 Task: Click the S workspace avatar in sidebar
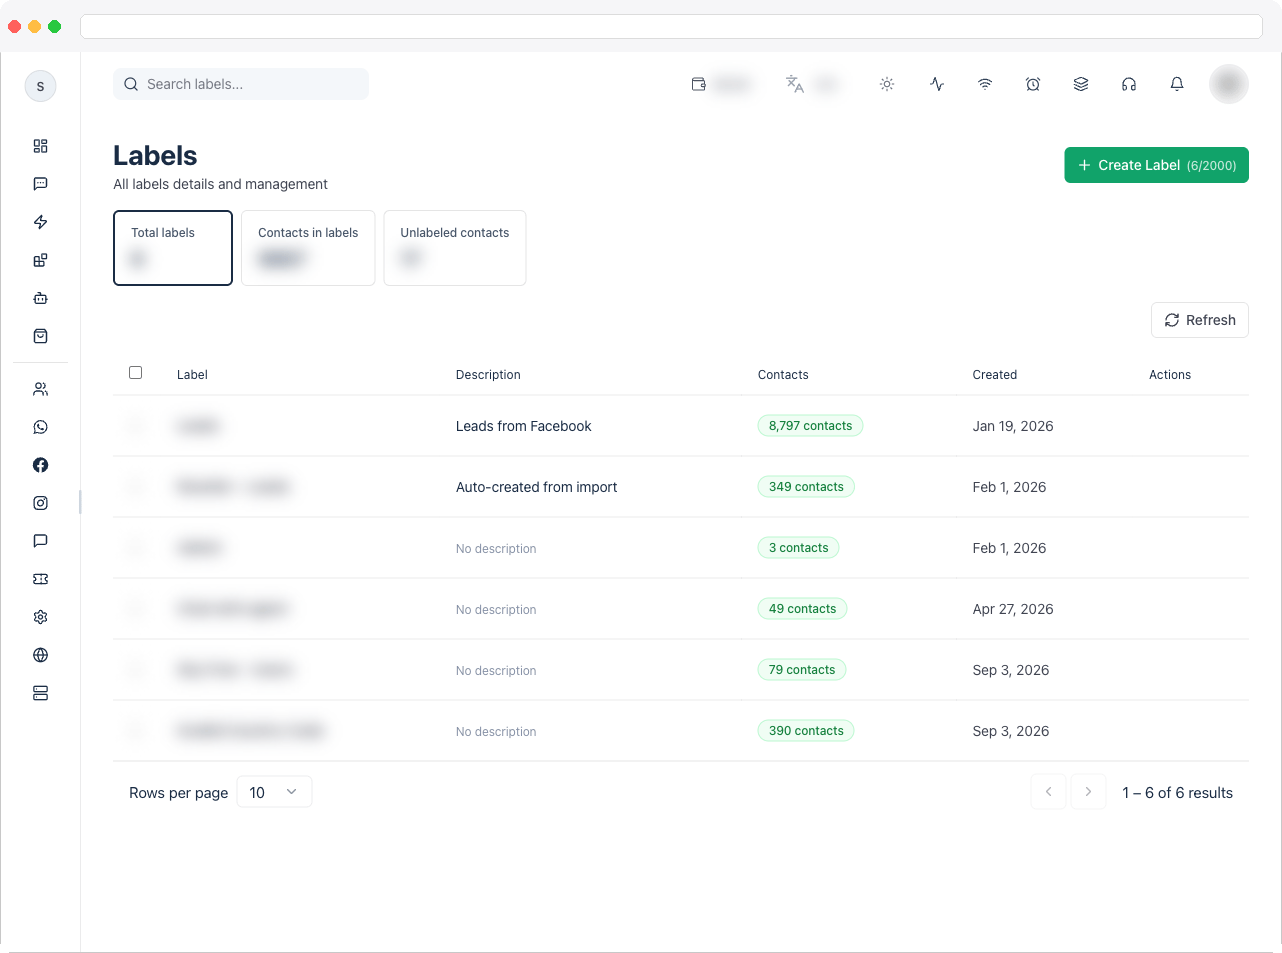point(40,86)
